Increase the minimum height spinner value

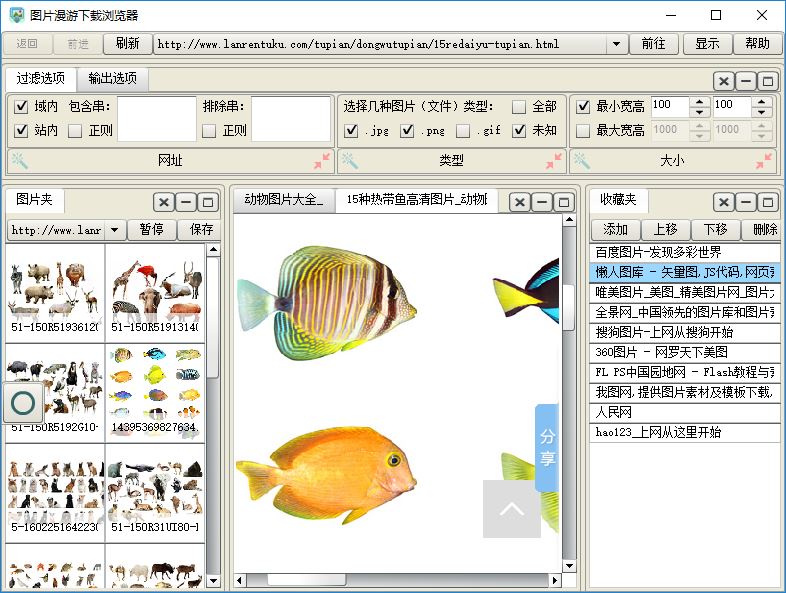(x=761, y=101)
